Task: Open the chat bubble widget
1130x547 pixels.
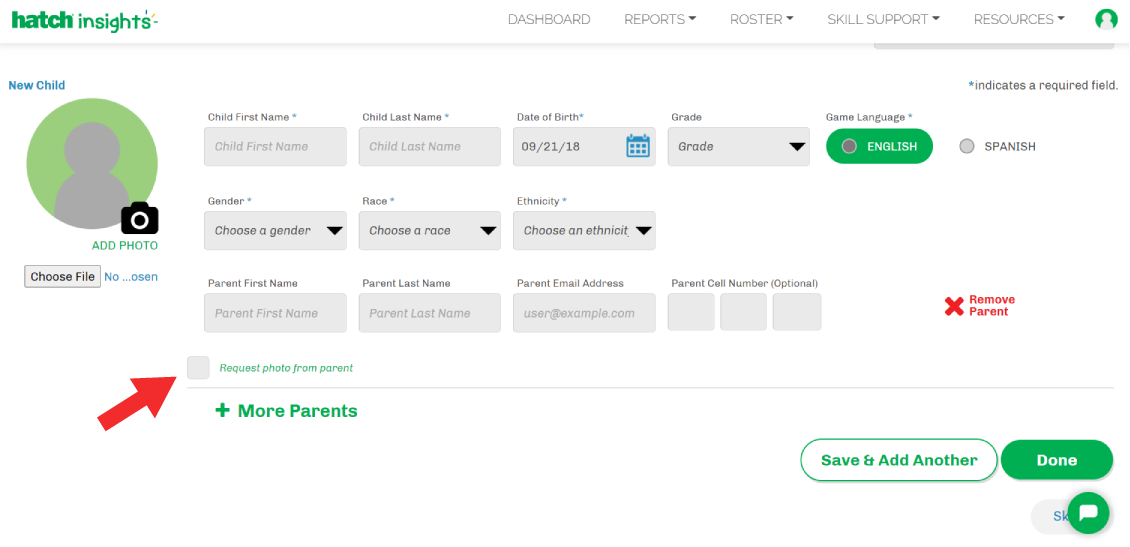Action: point(1088,513)
